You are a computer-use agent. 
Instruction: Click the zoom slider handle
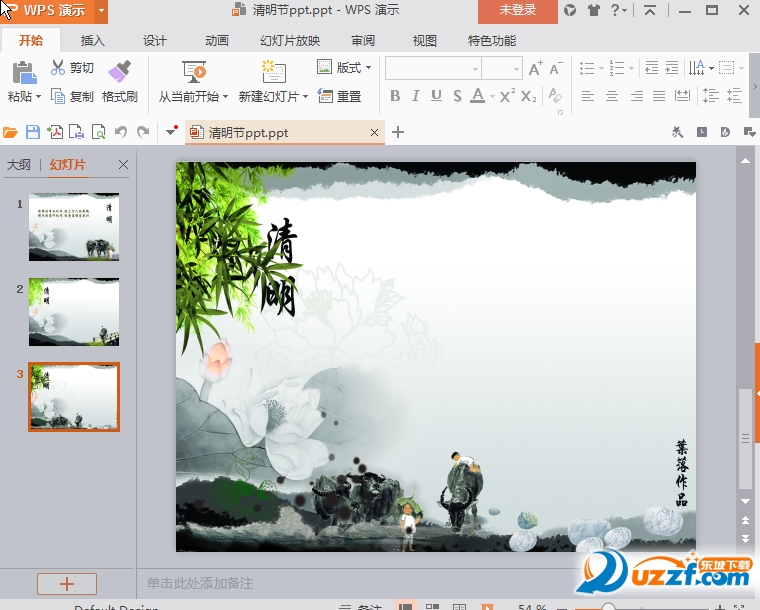point(608,607)
